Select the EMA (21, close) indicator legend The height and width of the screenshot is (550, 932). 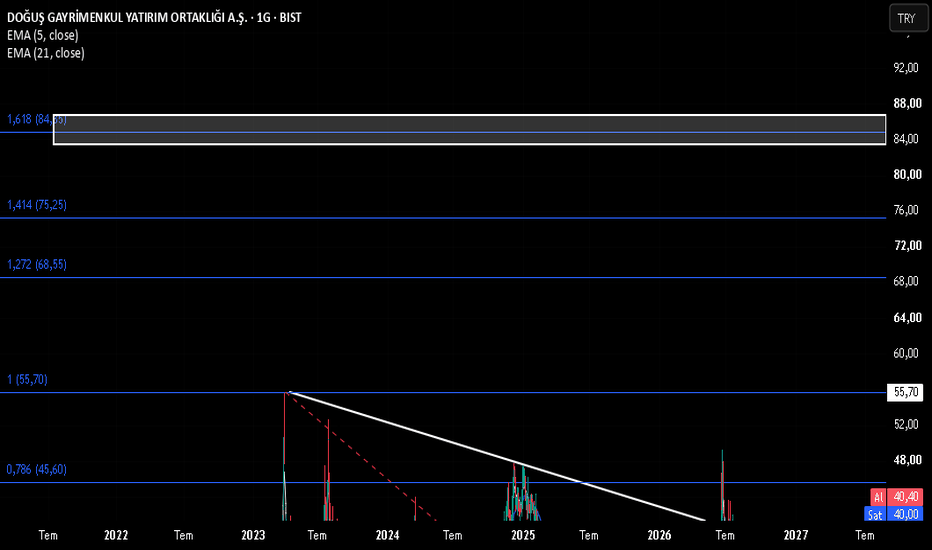coord(46,53)
